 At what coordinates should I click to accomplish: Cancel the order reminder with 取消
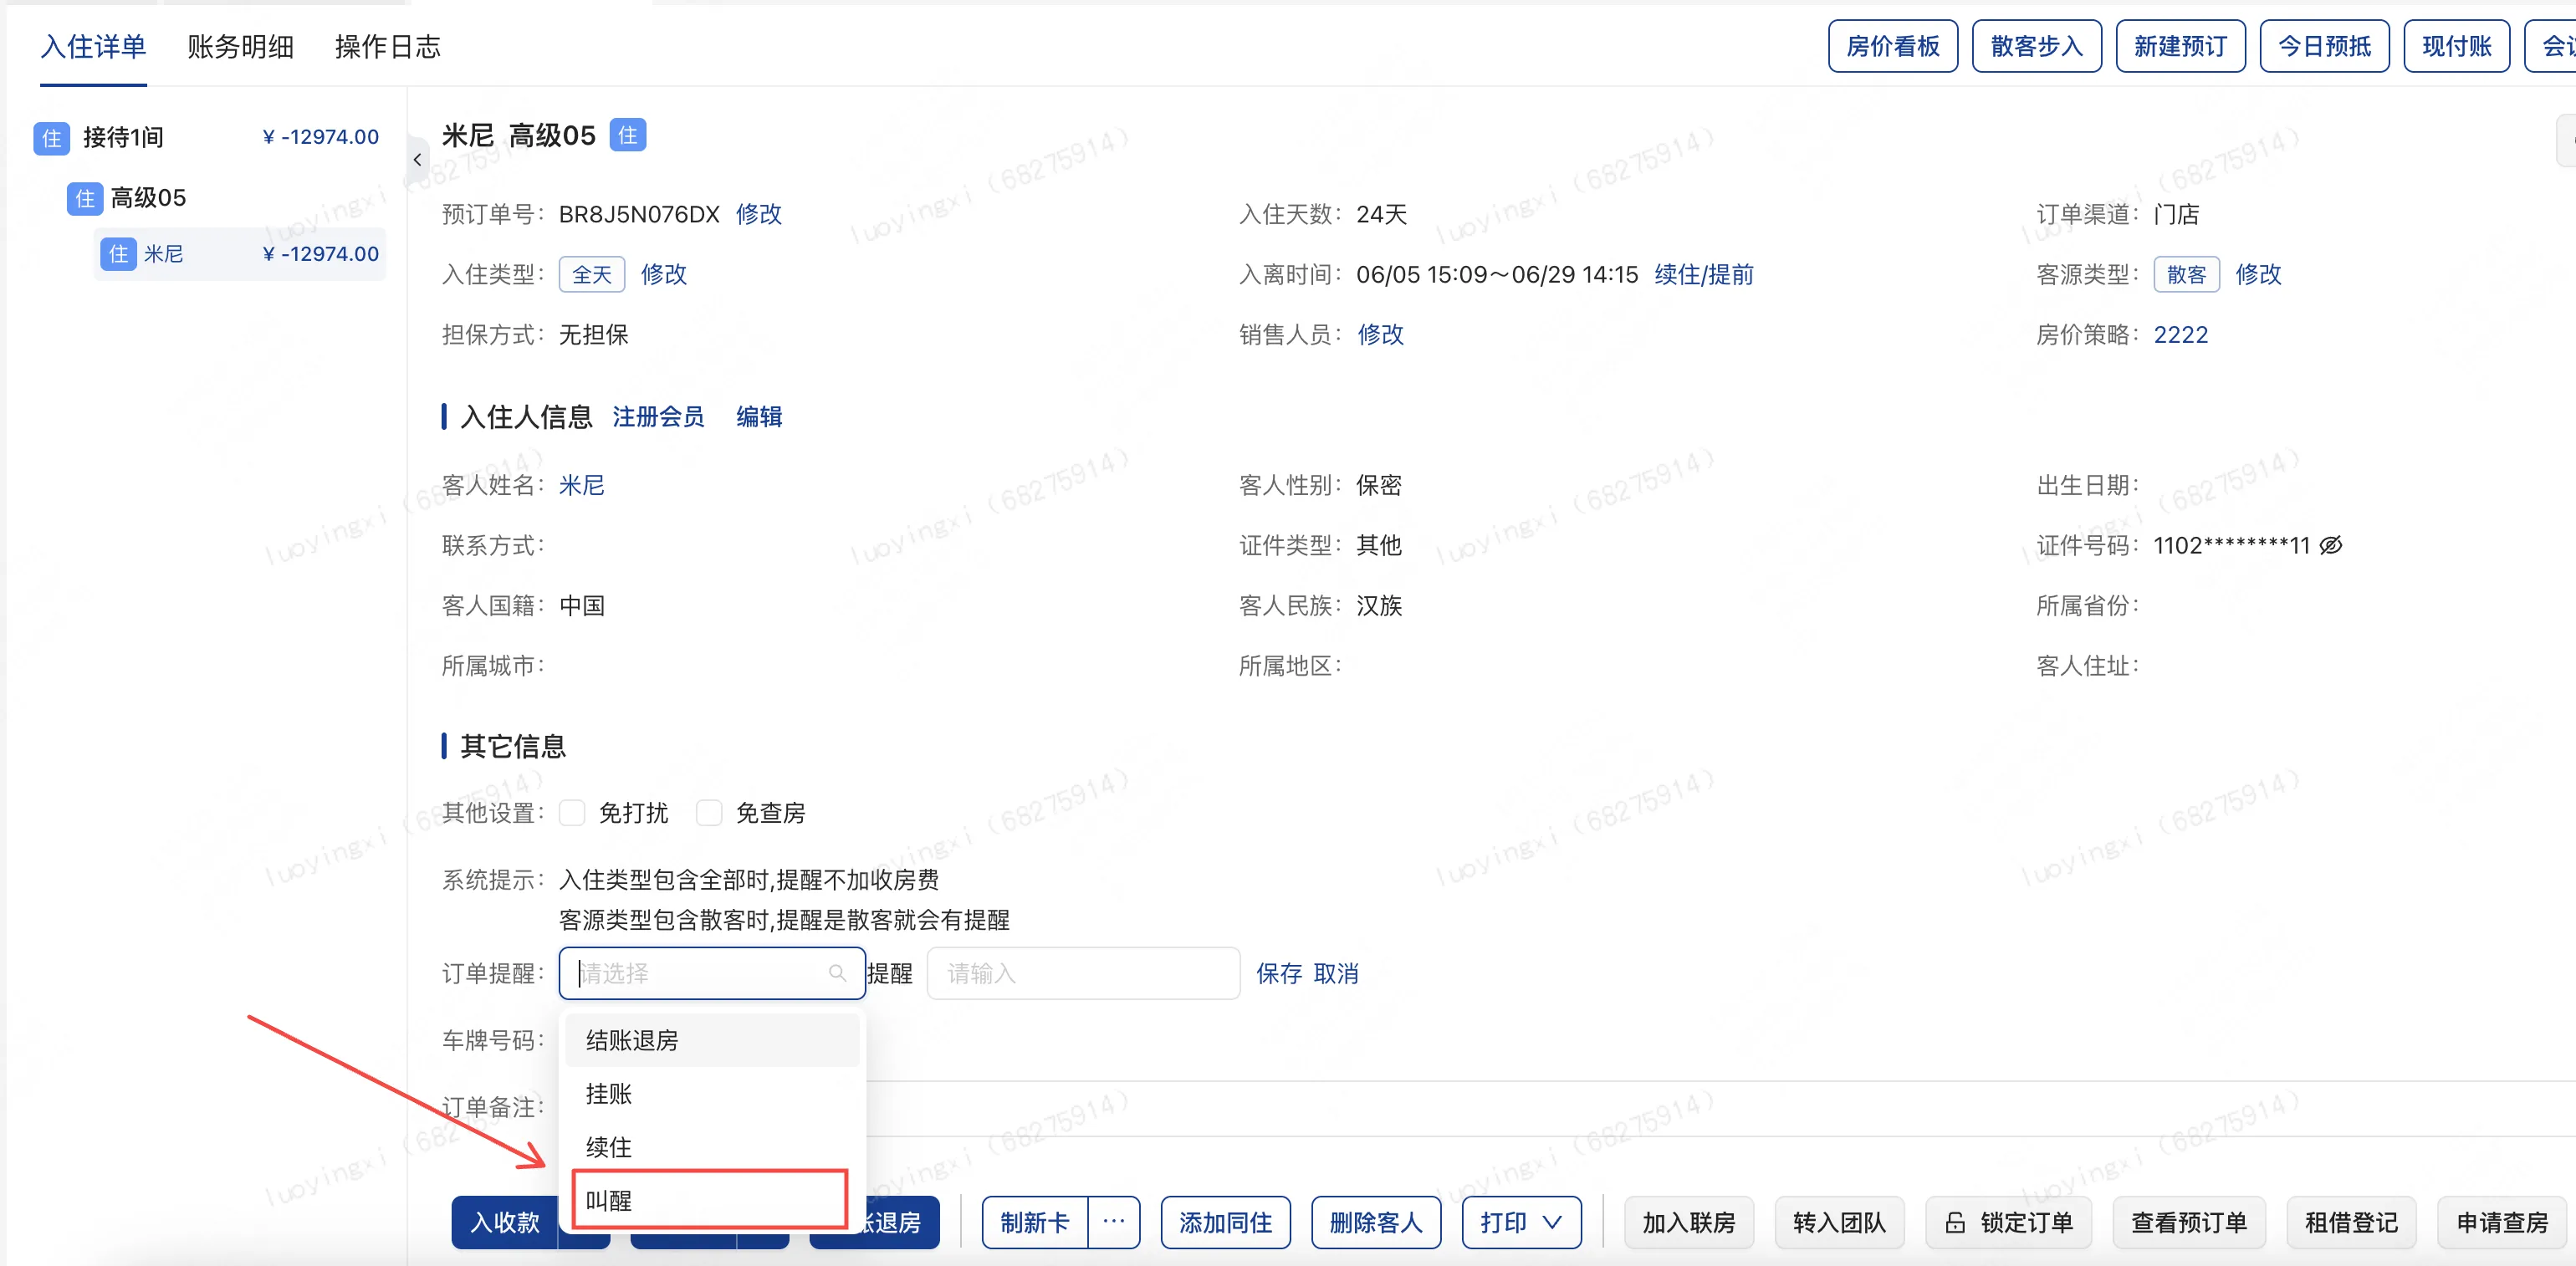pos(1335,973)
